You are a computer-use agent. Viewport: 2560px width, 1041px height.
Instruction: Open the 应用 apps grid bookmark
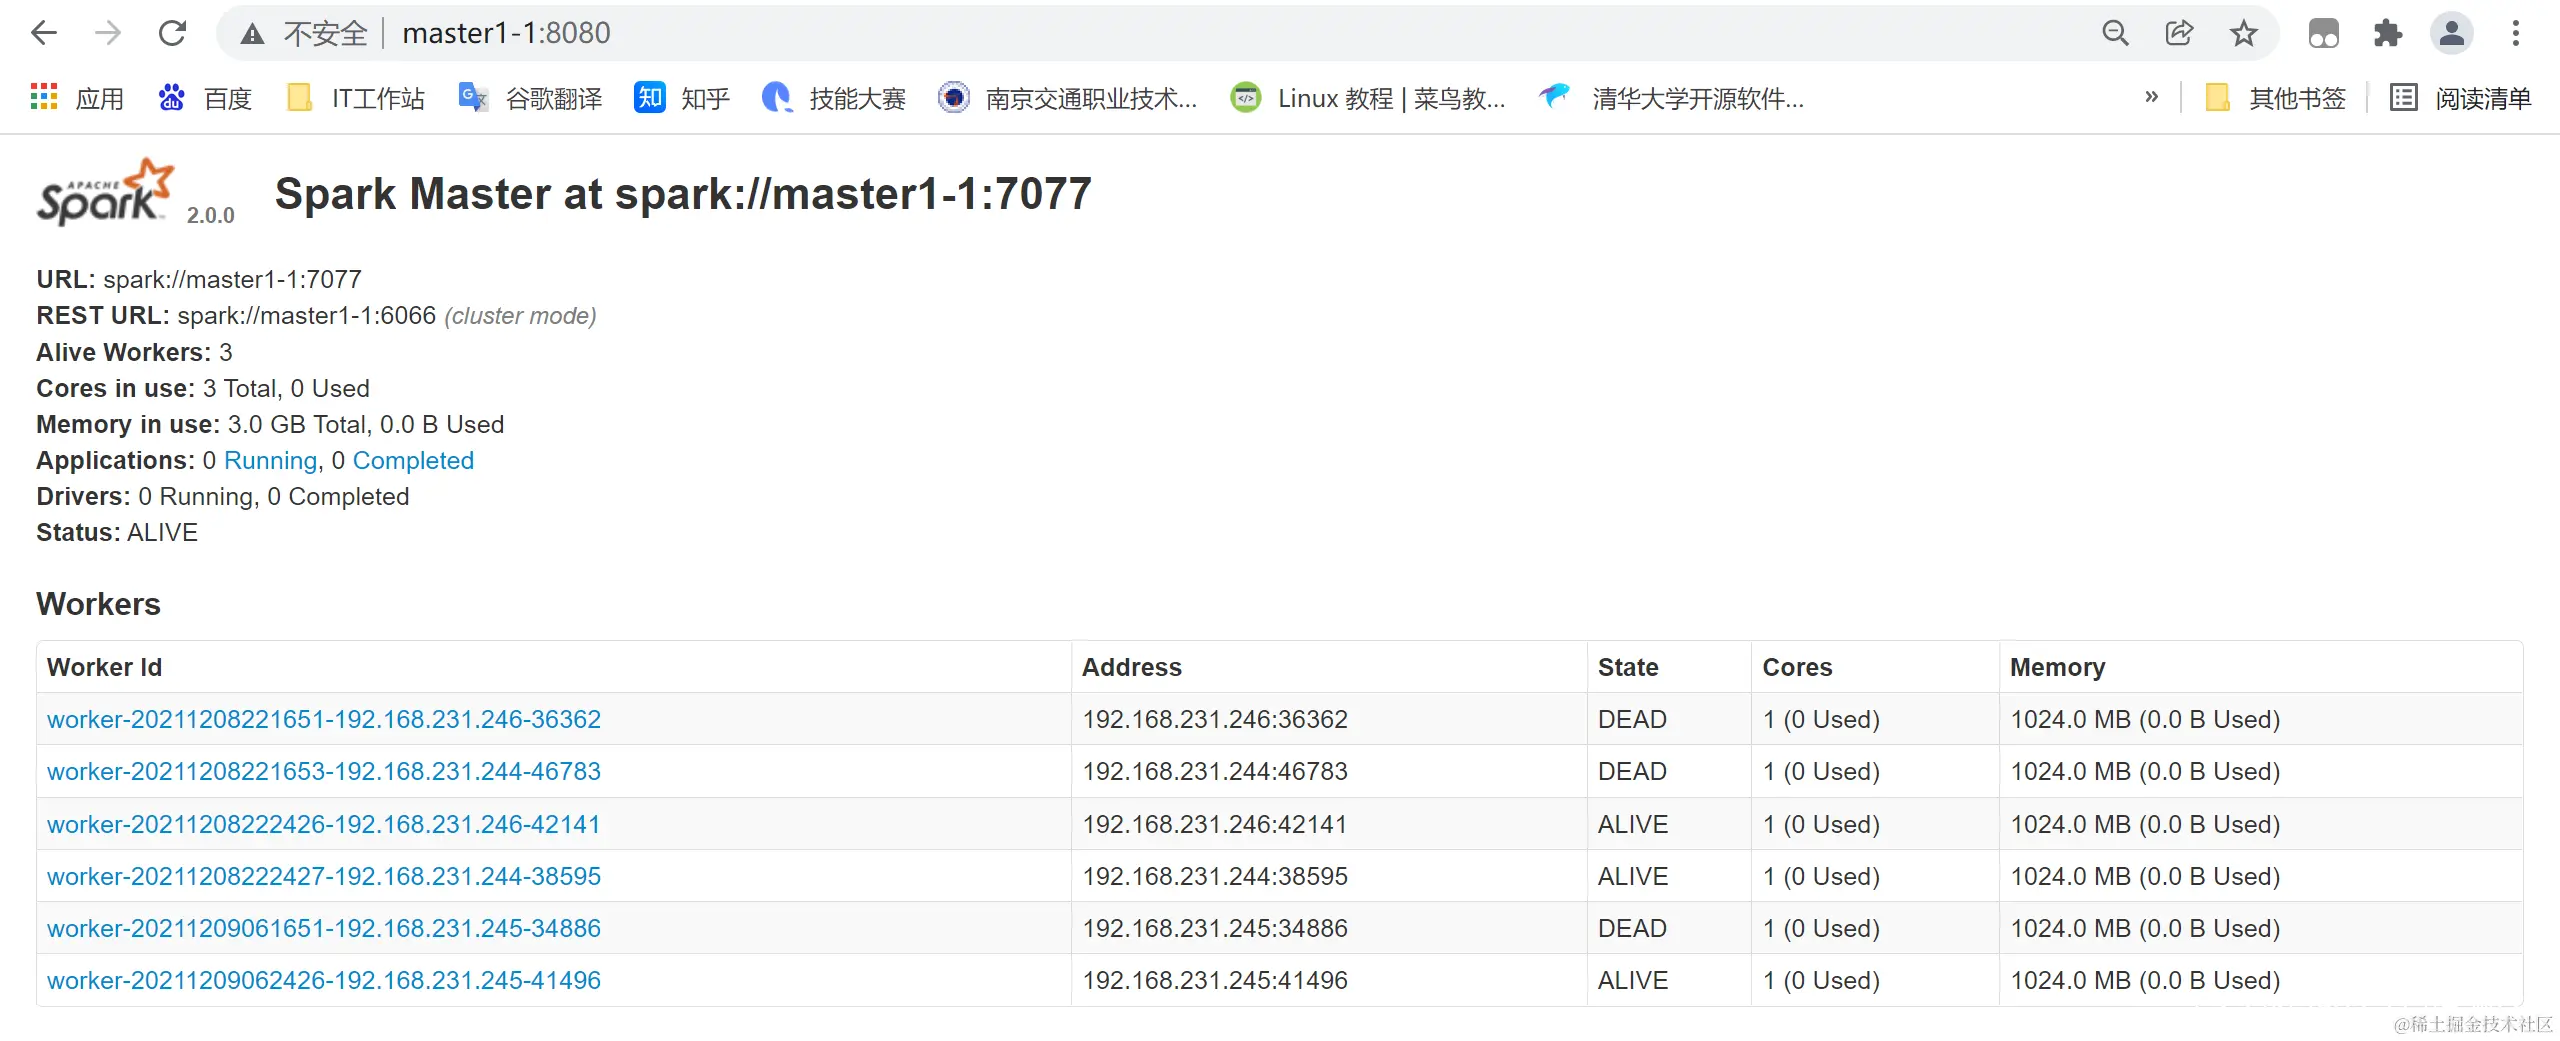[77, 98]
